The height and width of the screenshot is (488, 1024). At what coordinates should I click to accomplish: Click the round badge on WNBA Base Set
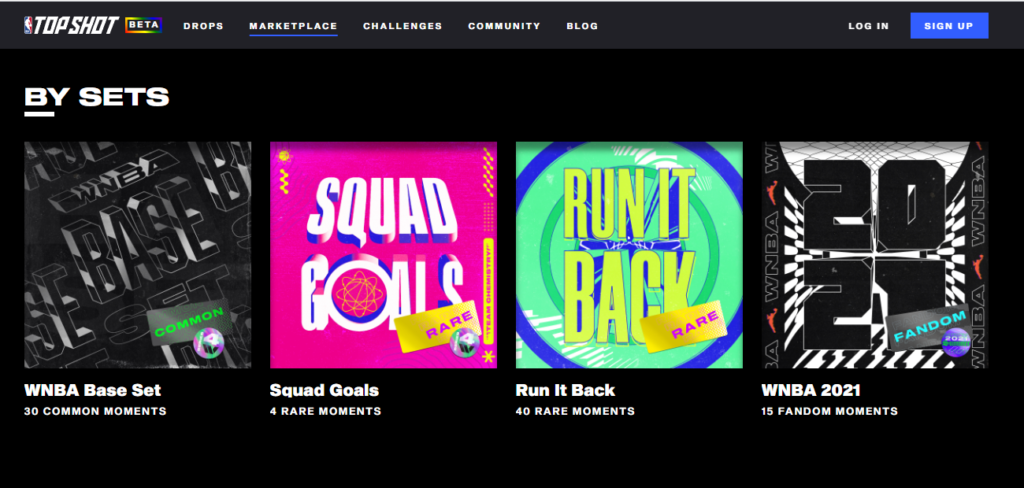pyautogui.click(x=209, y=342)
